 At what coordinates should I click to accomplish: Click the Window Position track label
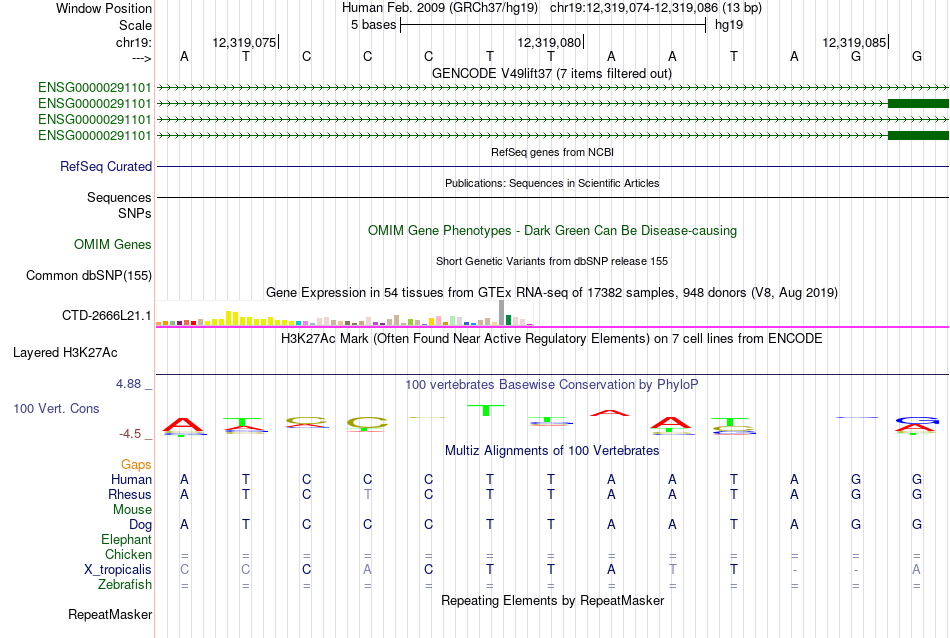(x=104, y=8)
